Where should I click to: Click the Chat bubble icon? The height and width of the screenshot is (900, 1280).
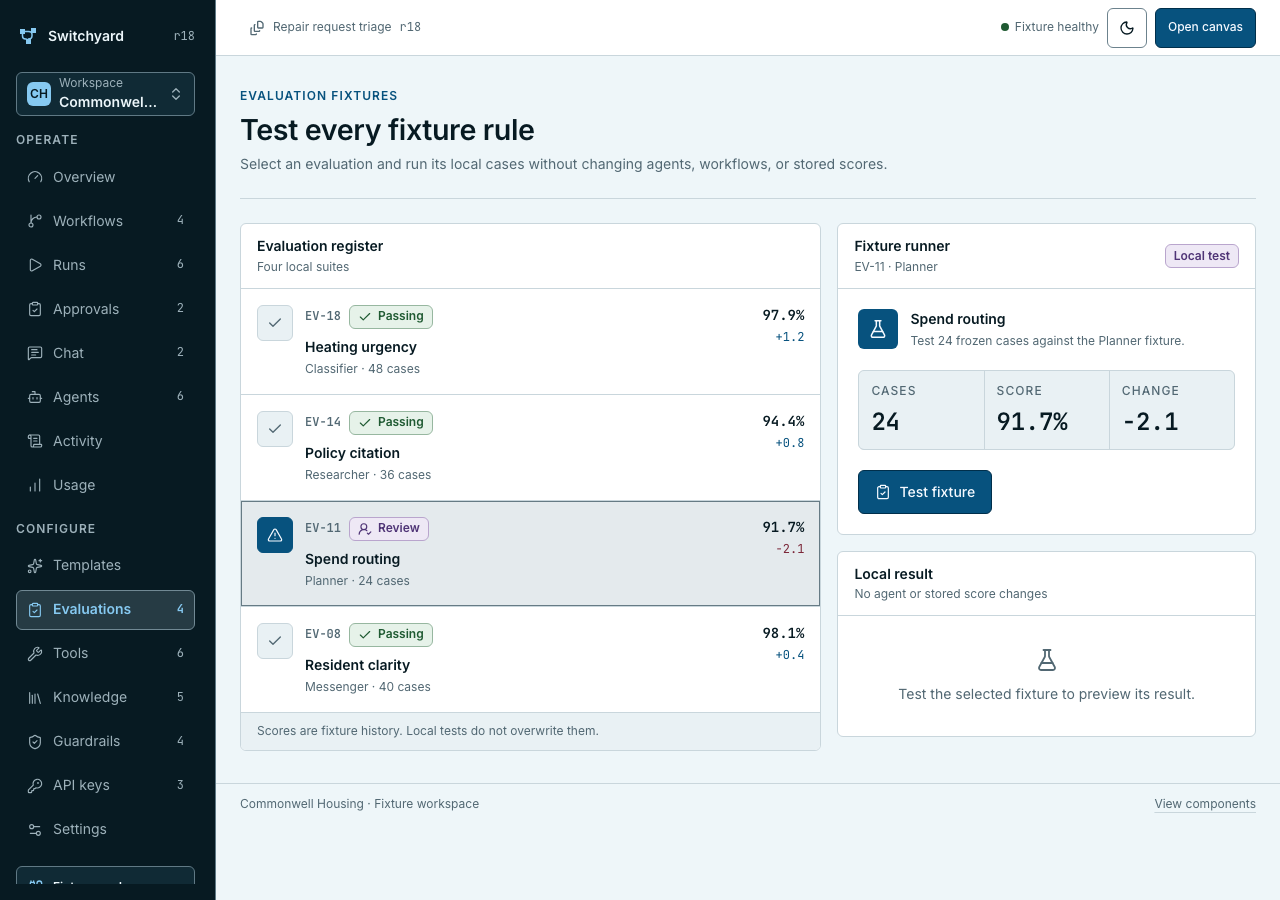click(x=35, y=353)
